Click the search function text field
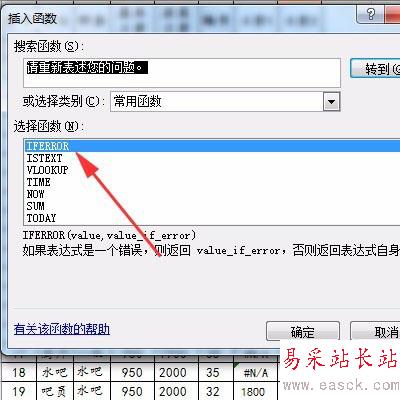This screenshot has height=400, width=400. point(182,73)
